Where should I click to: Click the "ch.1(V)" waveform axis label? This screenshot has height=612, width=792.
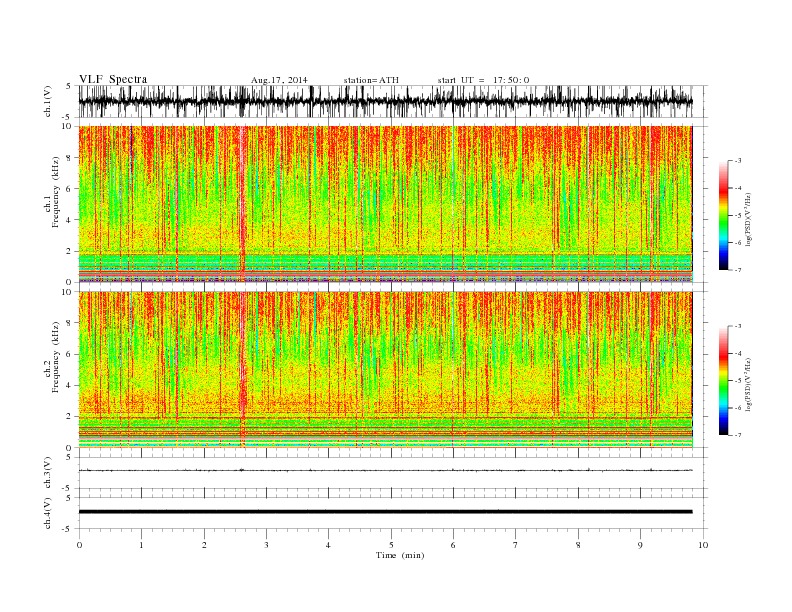pos(48,101)
